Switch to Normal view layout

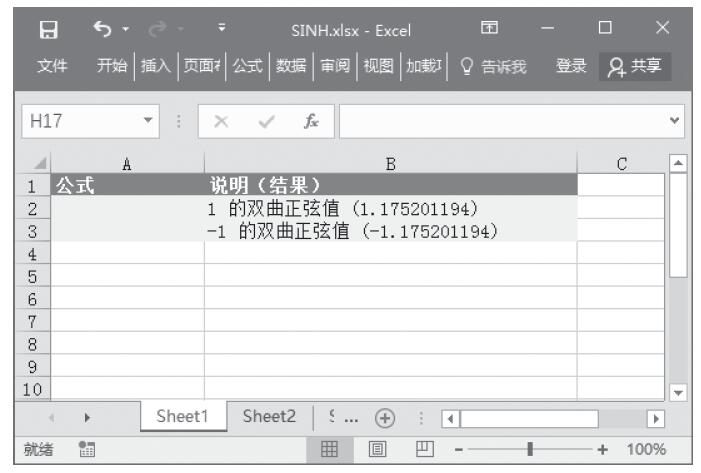point(329,449)
